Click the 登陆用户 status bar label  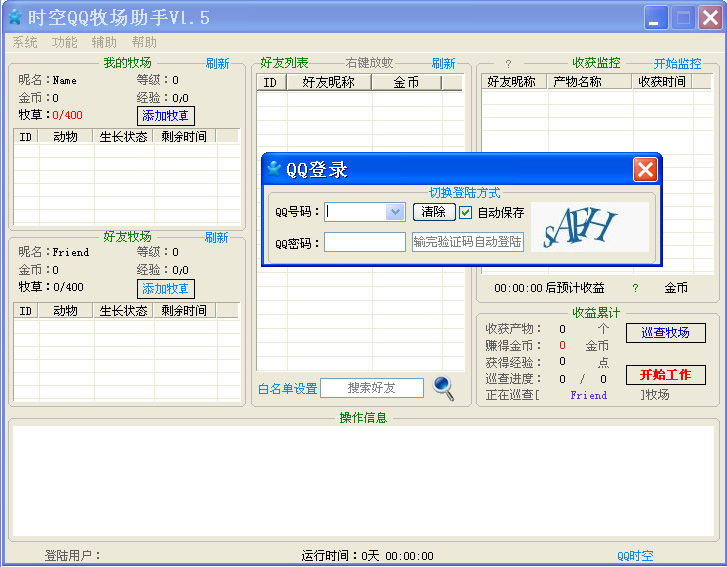(72, 555)
